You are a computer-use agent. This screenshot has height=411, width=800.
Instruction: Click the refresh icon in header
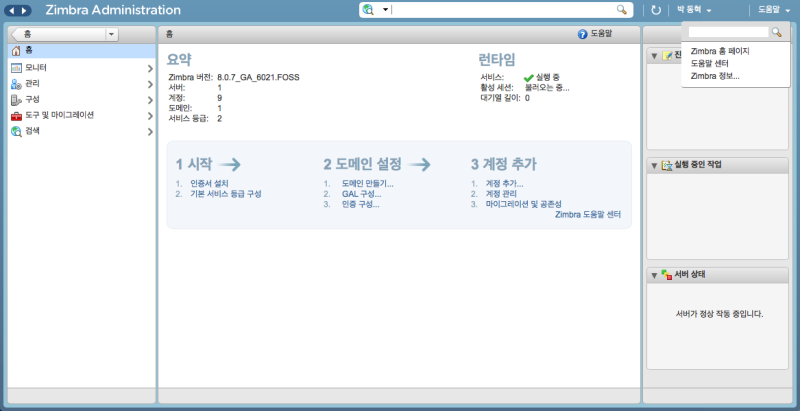(x=656, y=10)
